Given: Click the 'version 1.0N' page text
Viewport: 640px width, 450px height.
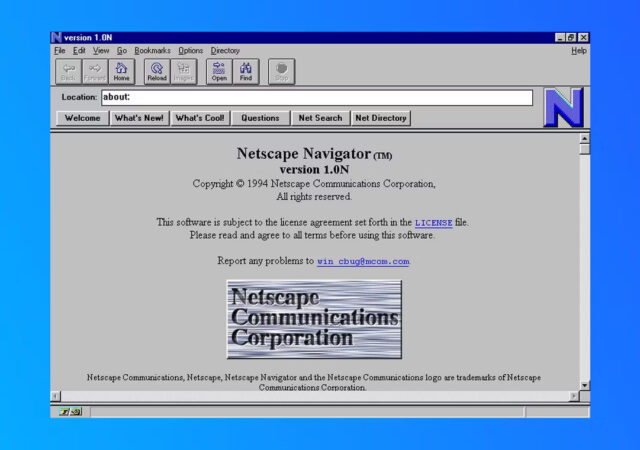Looking at the screenshot, I should coord(314,169).
